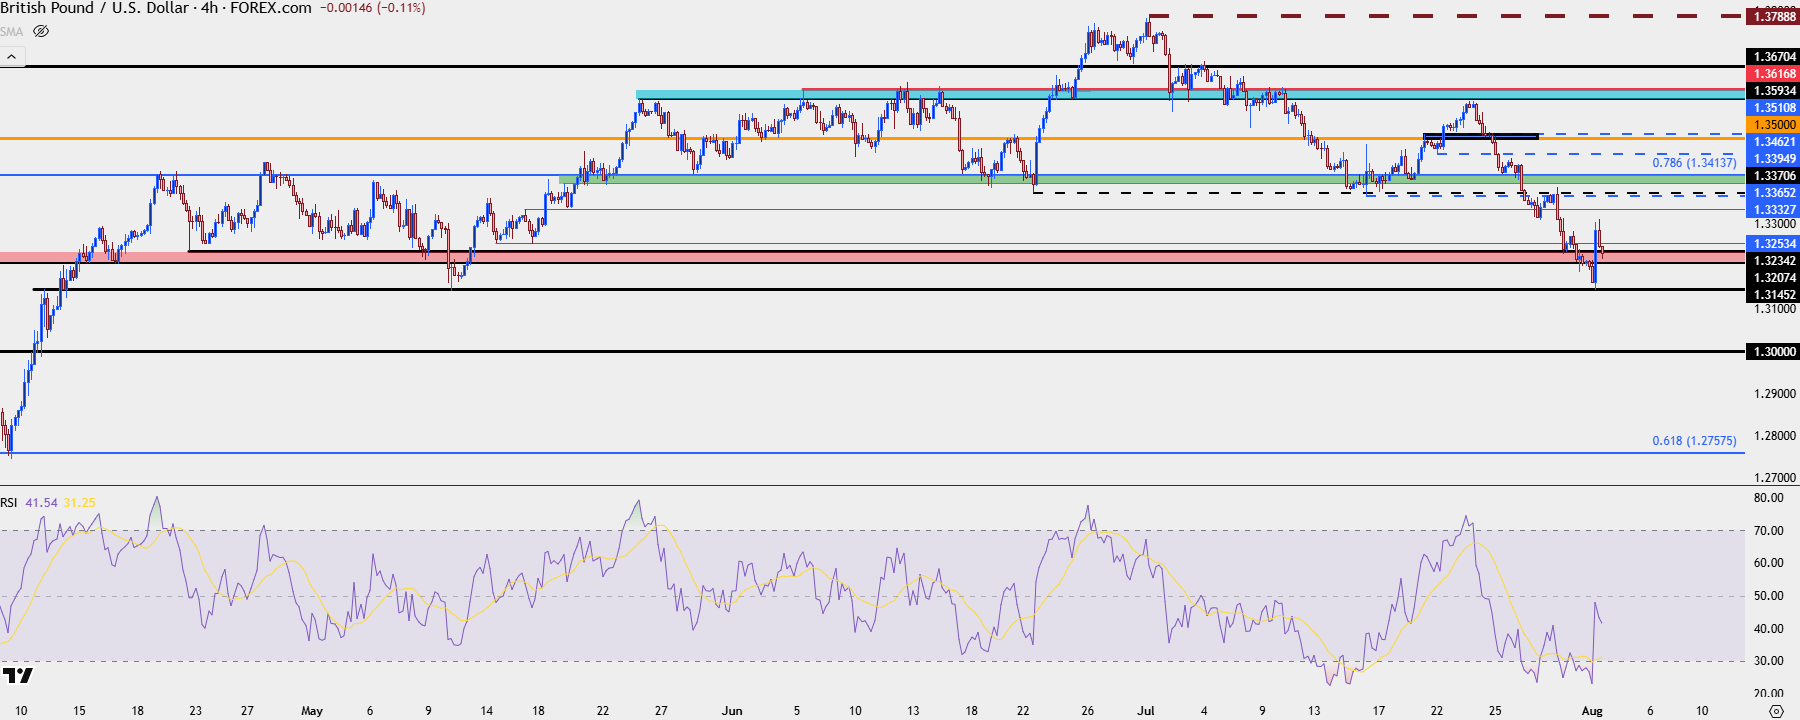Click the blue 1.32534 price tag

[x=1772, y=244]
